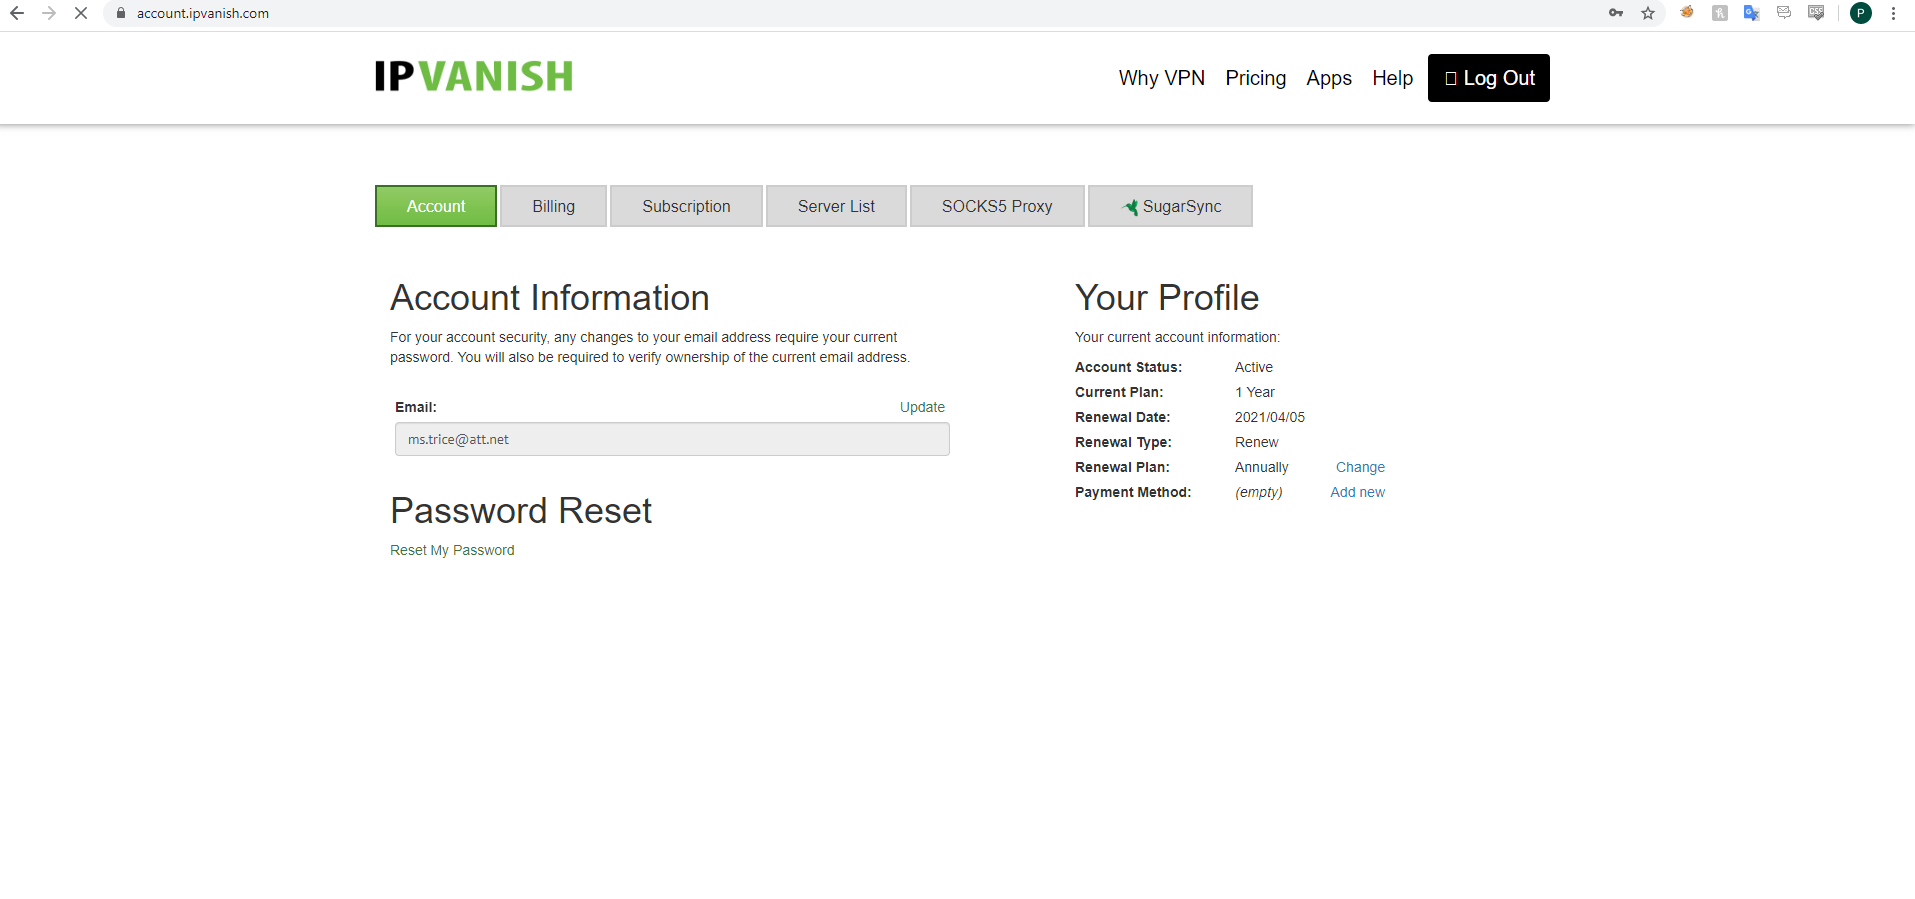Add a payment method via Add new
Image resolution: width=1915 pixels, height=899 pixels.
point(1357,492)
